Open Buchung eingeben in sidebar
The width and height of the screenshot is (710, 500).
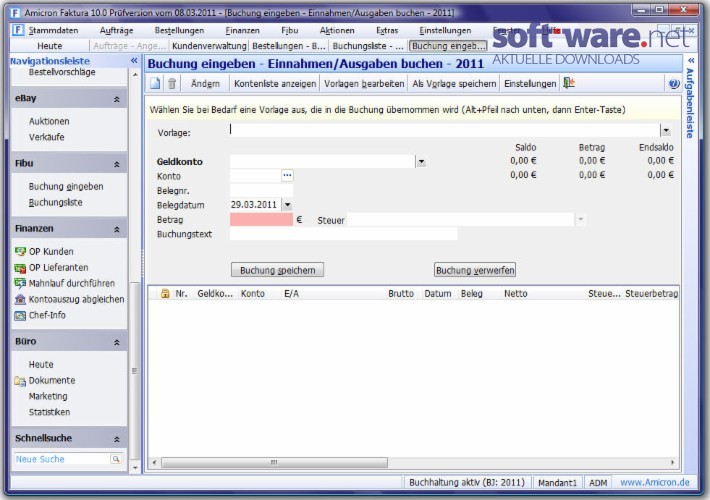pyautogui.click(x=66, y=187)
